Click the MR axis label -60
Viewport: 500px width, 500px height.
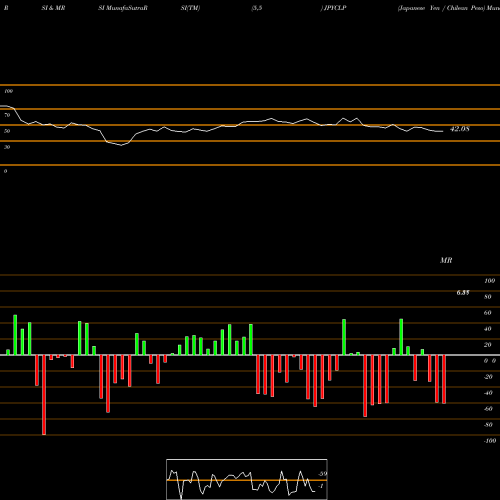point(488,409)
